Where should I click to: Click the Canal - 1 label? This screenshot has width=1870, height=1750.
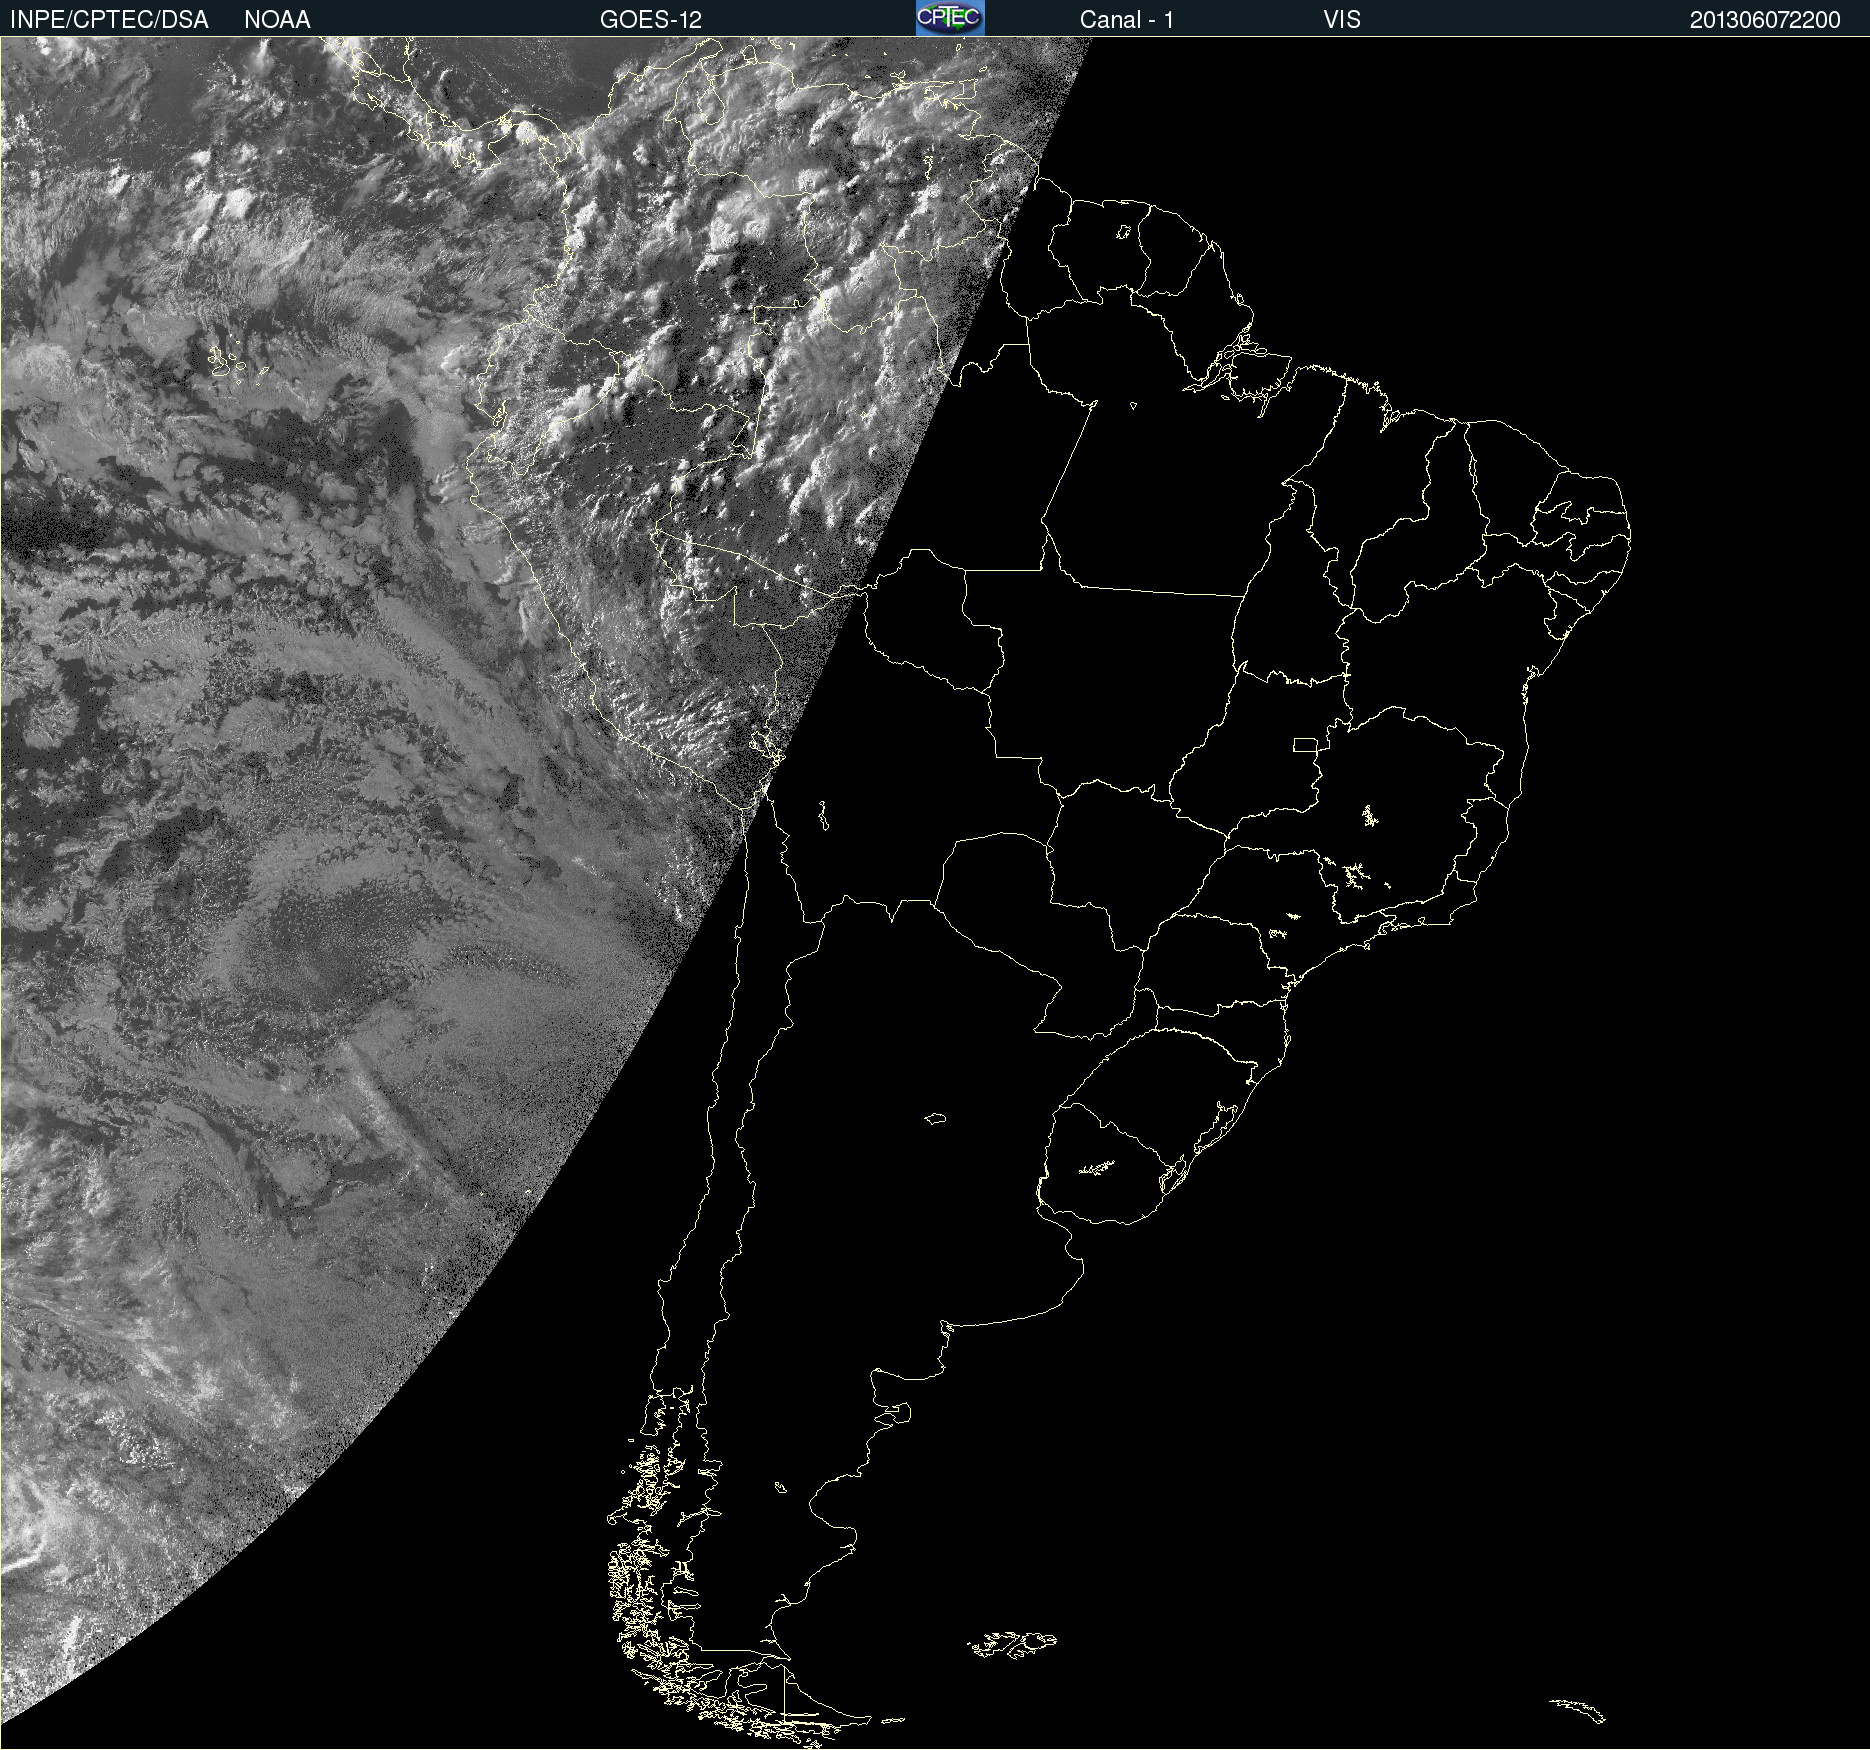click(1127, 20)
